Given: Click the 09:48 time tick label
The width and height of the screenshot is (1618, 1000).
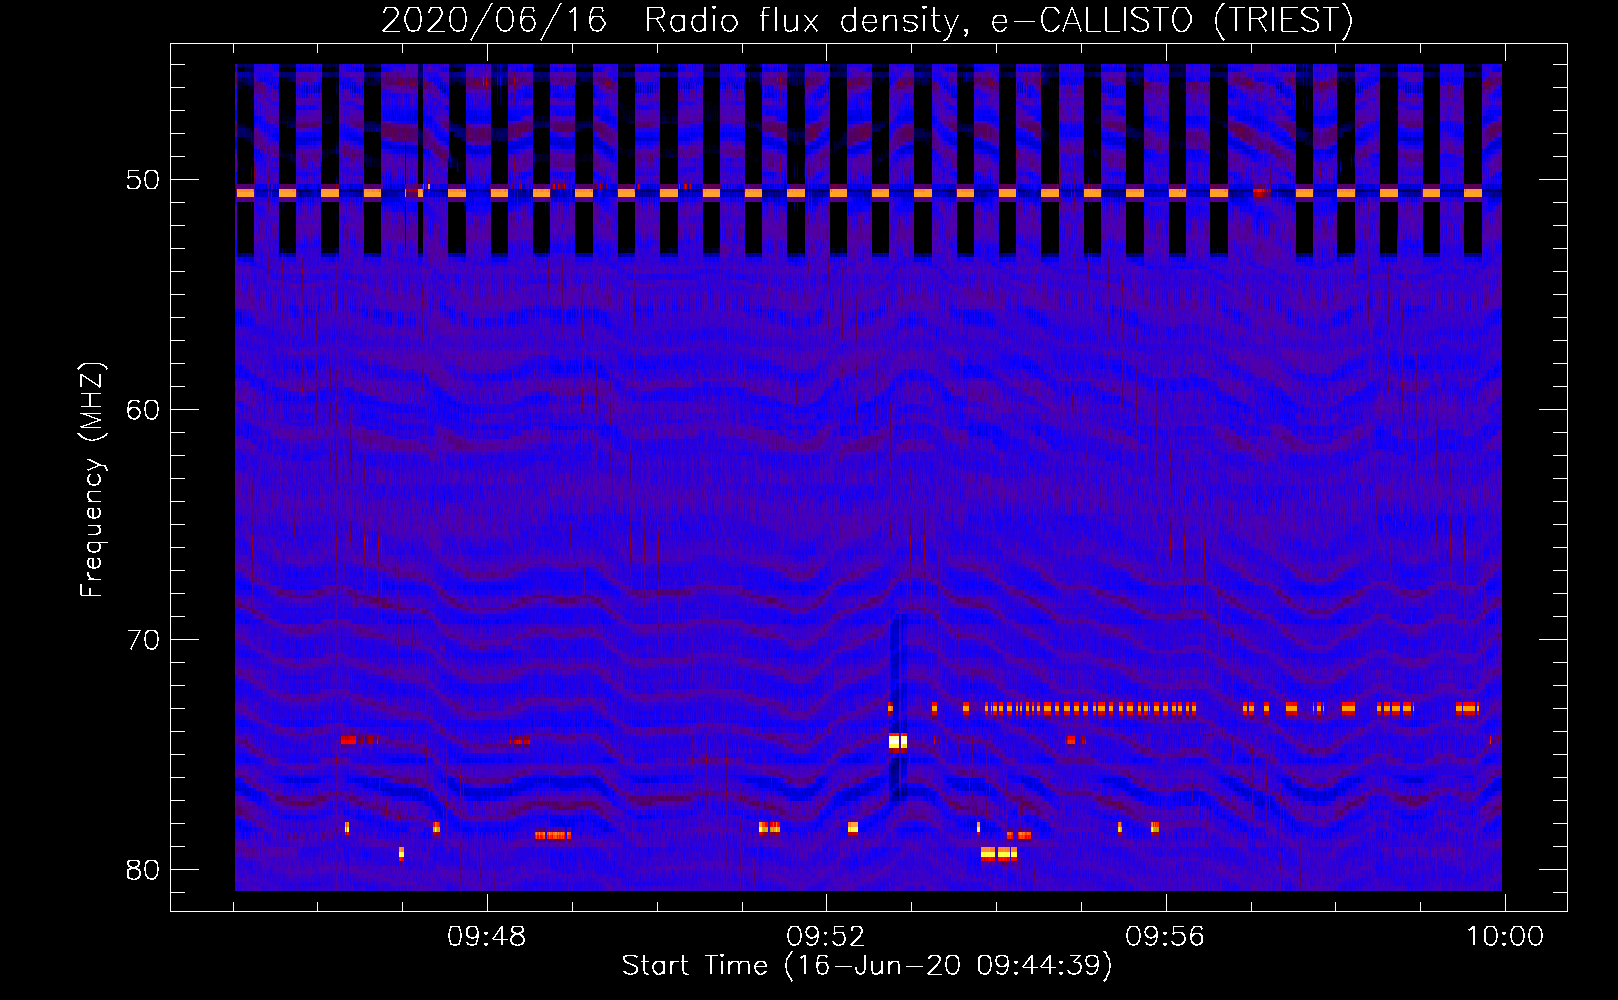Looking at the screenshot, I should (x=486, y=937).
